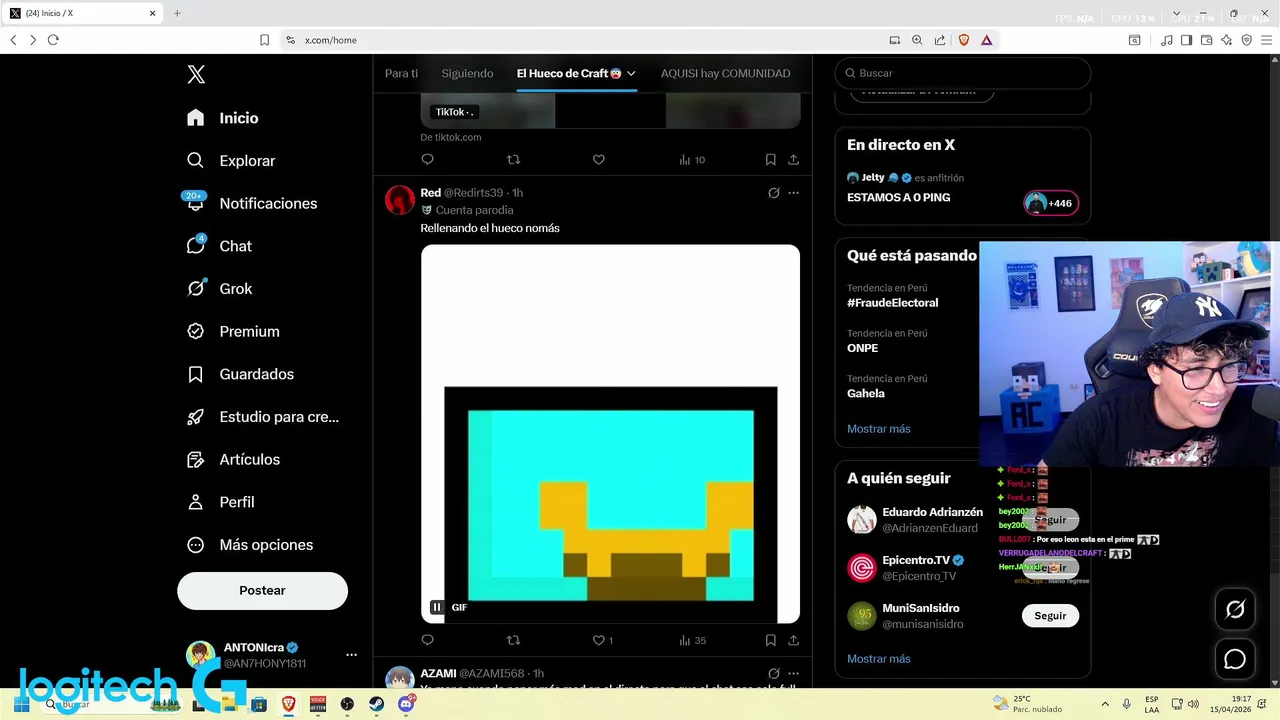The width and height of the screenshot is (1280, 720).
Task: Open account switcher dots next to ANTONIcra
Action: point(351,655)
